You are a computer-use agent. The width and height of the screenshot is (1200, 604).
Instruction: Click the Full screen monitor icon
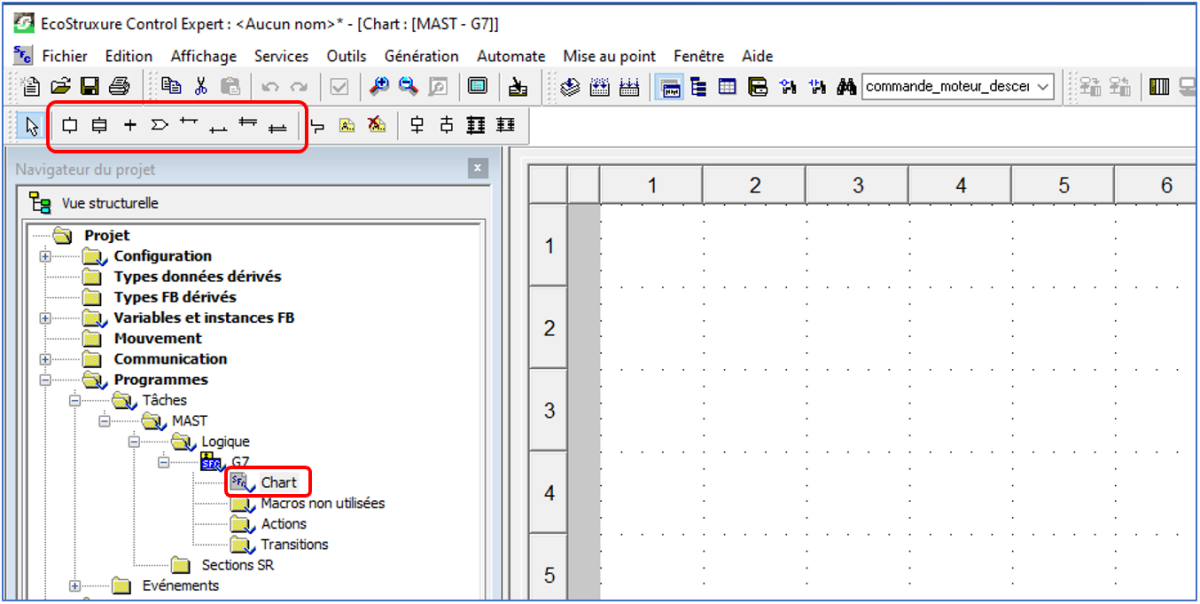pyautogui.click(x=477, y=87)
